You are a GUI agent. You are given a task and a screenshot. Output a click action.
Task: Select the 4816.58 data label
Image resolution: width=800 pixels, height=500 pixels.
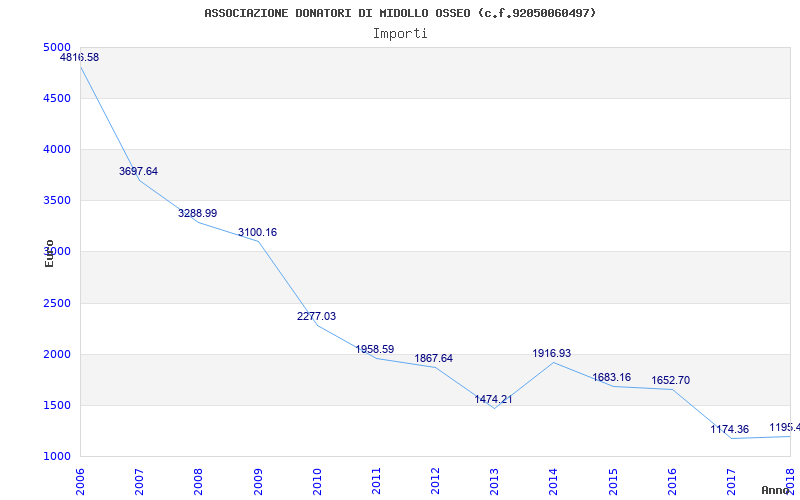coord(80,58)
